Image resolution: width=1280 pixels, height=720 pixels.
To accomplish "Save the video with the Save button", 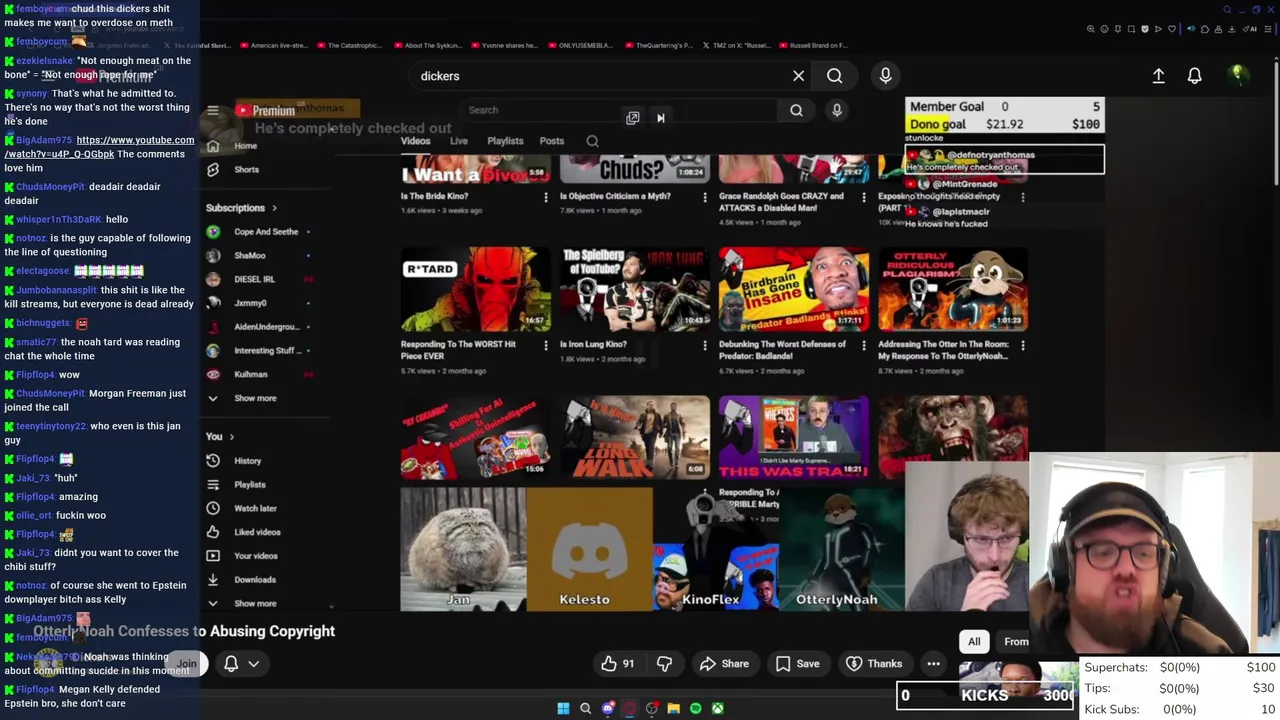I will point(797,664).
